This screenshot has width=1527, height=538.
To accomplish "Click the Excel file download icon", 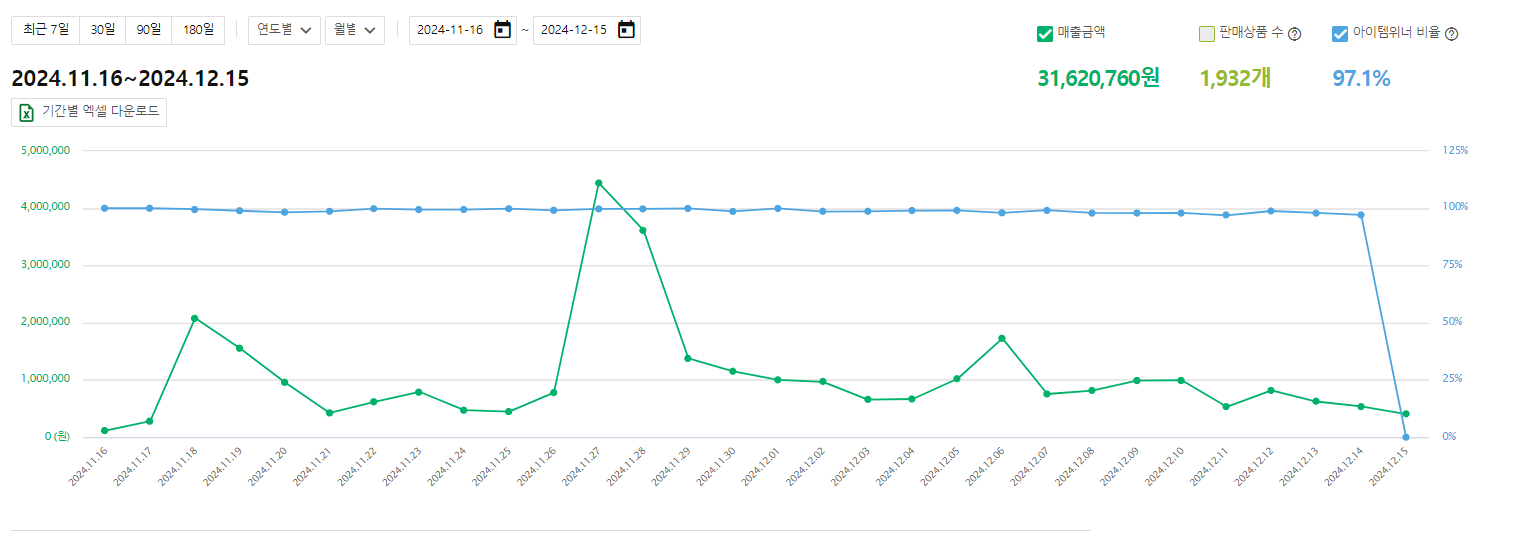I will 27,112.
